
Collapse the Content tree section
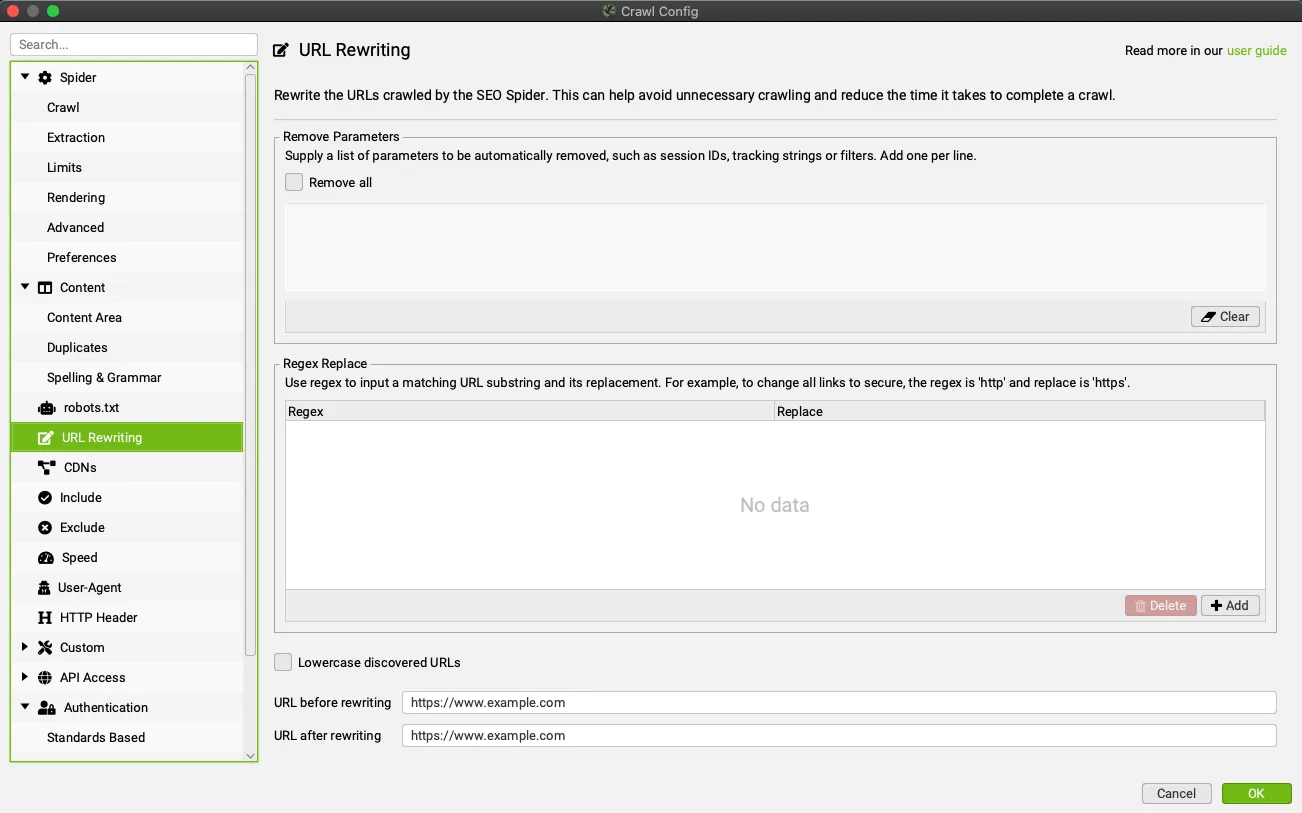click(25, 287)
